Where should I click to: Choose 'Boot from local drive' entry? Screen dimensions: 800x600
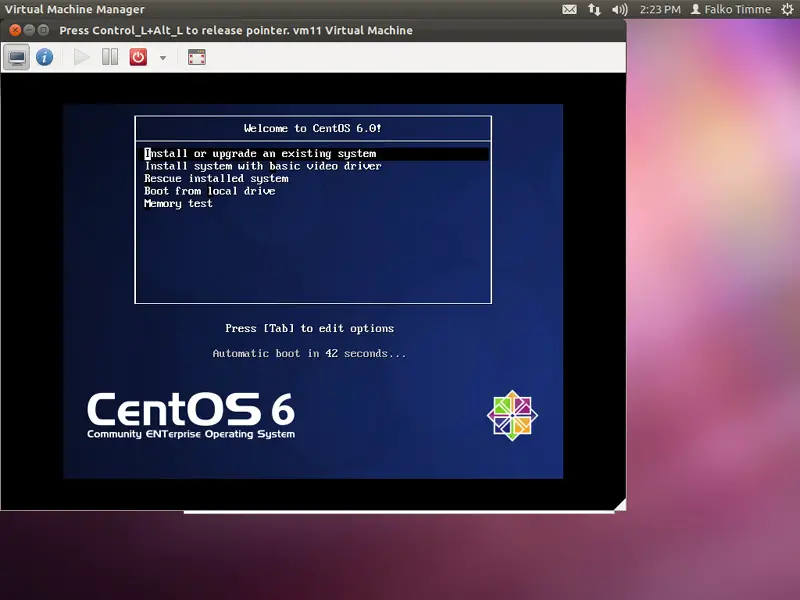coord(210,191)
